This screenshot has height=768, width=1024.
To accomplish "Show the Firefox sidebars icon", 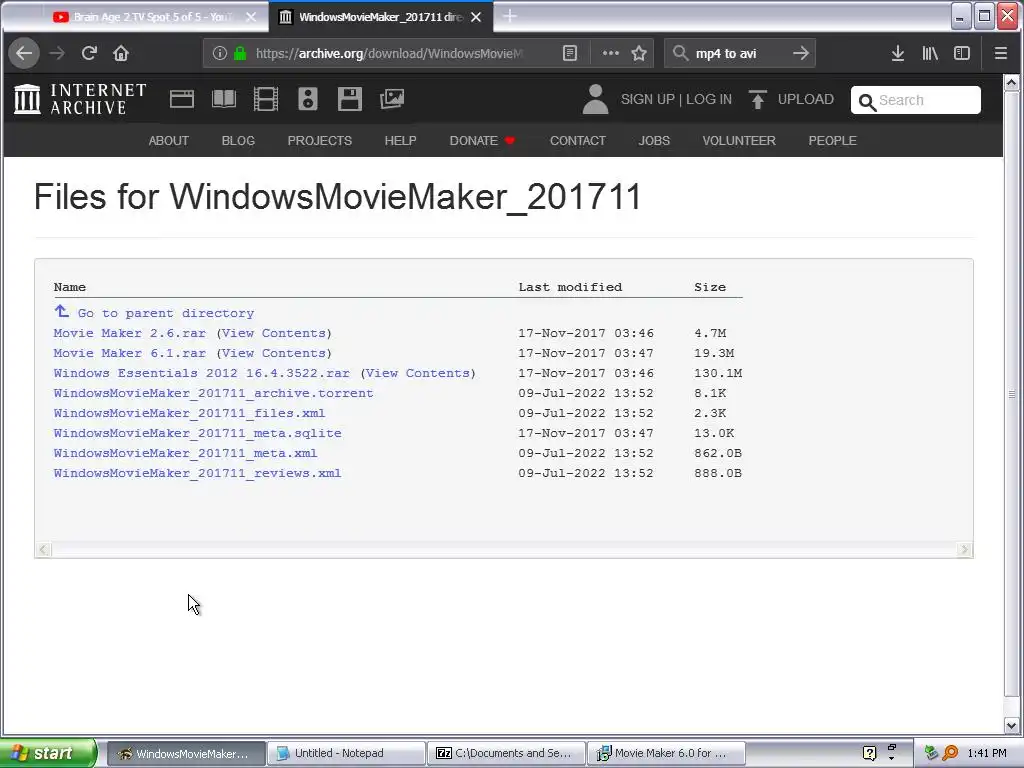I will [x=962, y=53].
